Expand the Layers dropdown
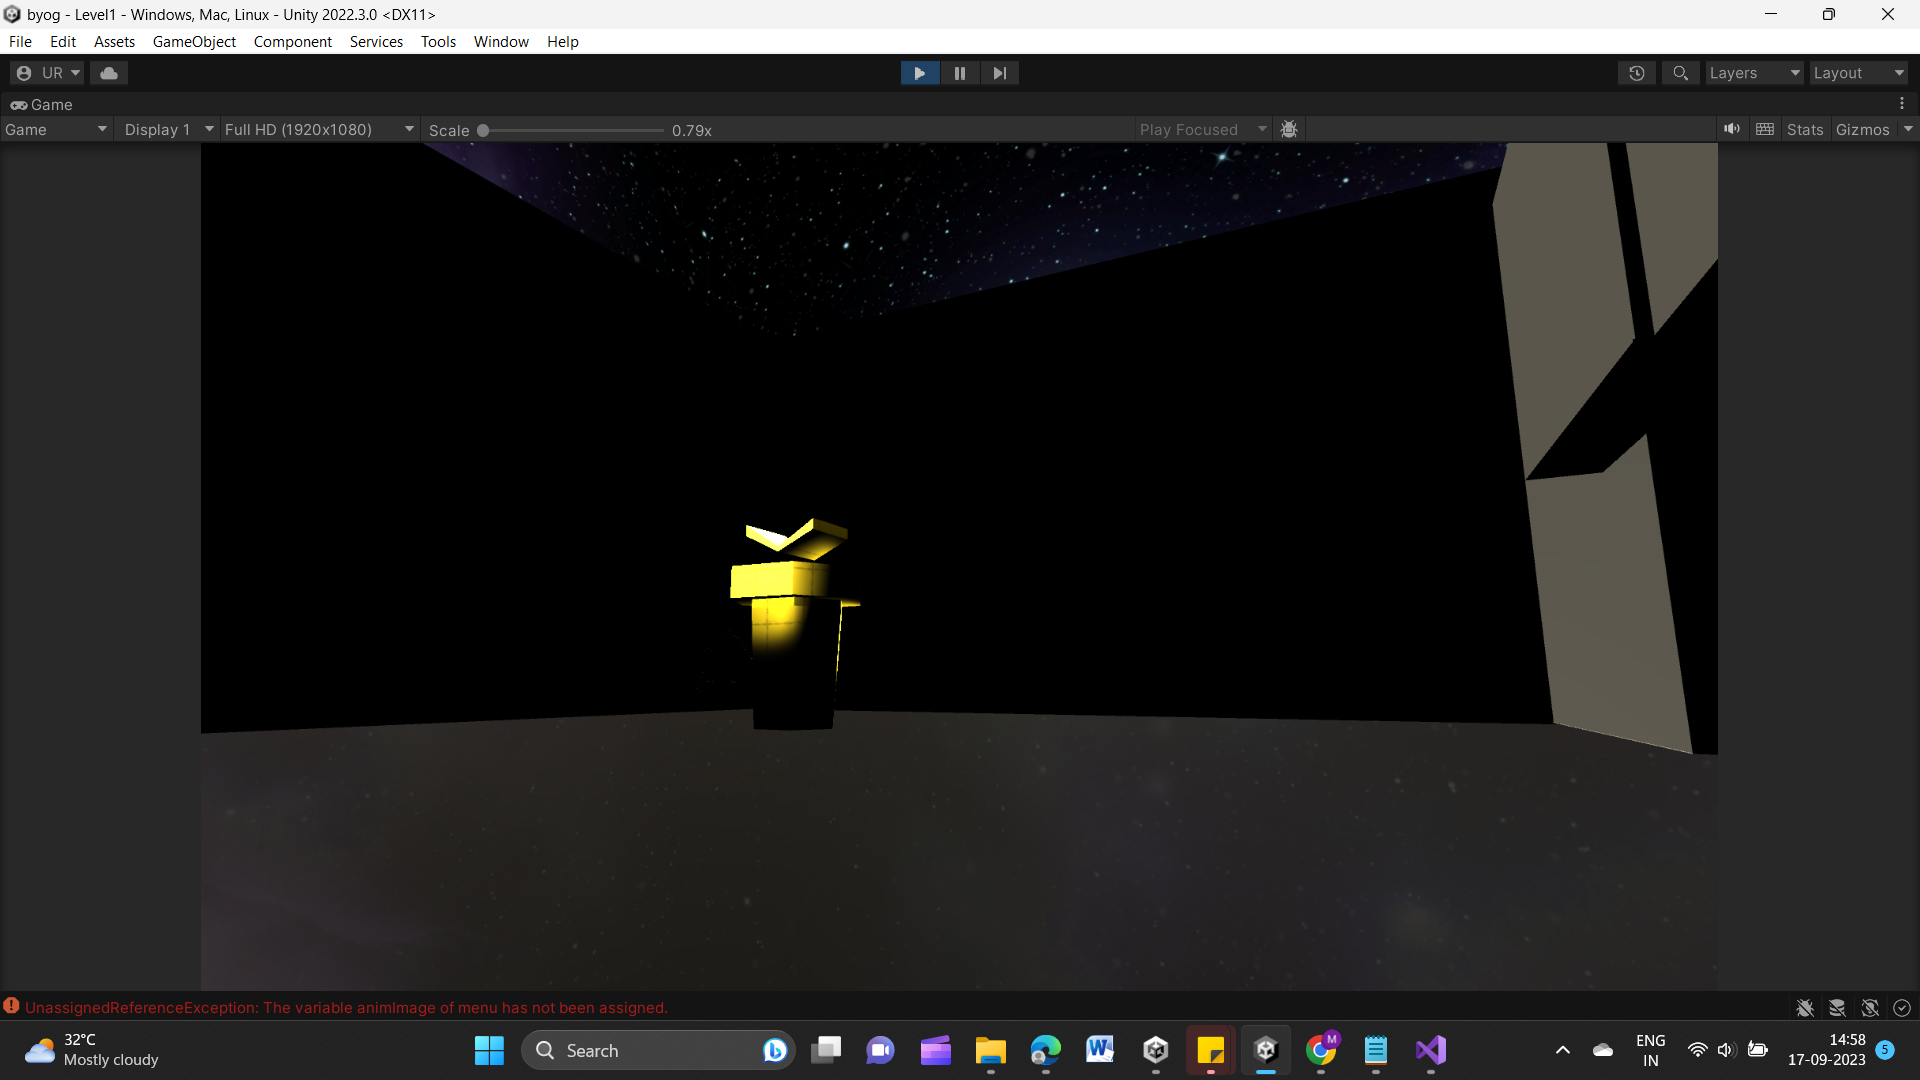 1754,73
